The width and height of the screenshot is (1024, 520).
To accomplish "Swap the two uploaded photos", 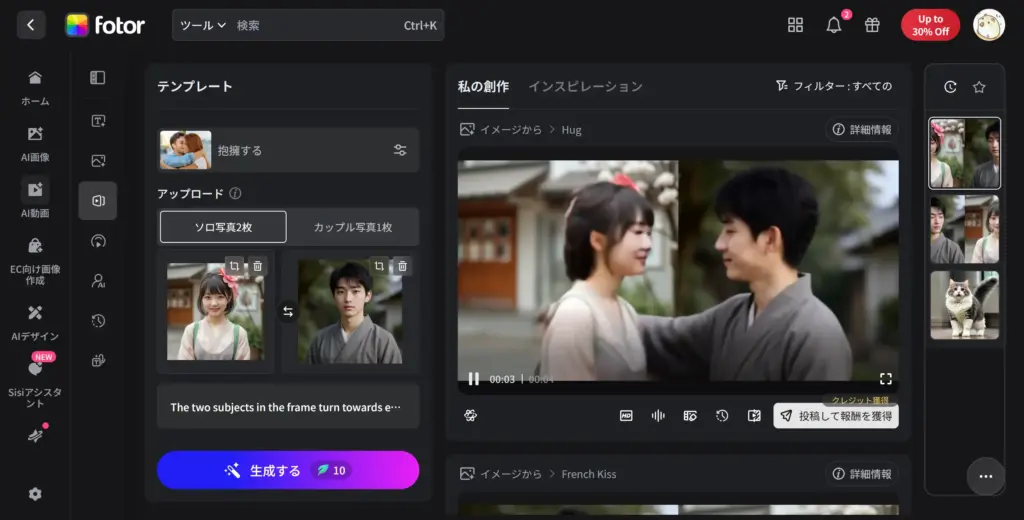I will point(288,312).
